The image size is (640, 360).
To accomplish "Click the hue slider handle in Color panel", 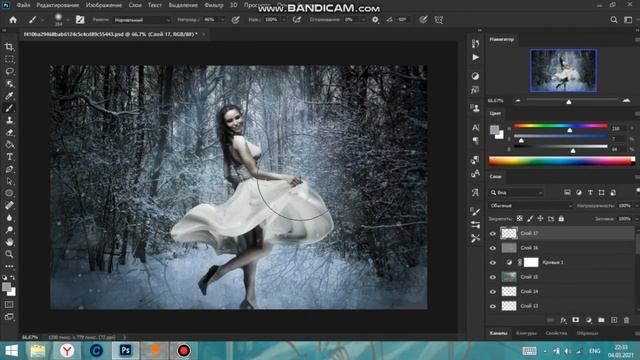I will coord(570,130).
